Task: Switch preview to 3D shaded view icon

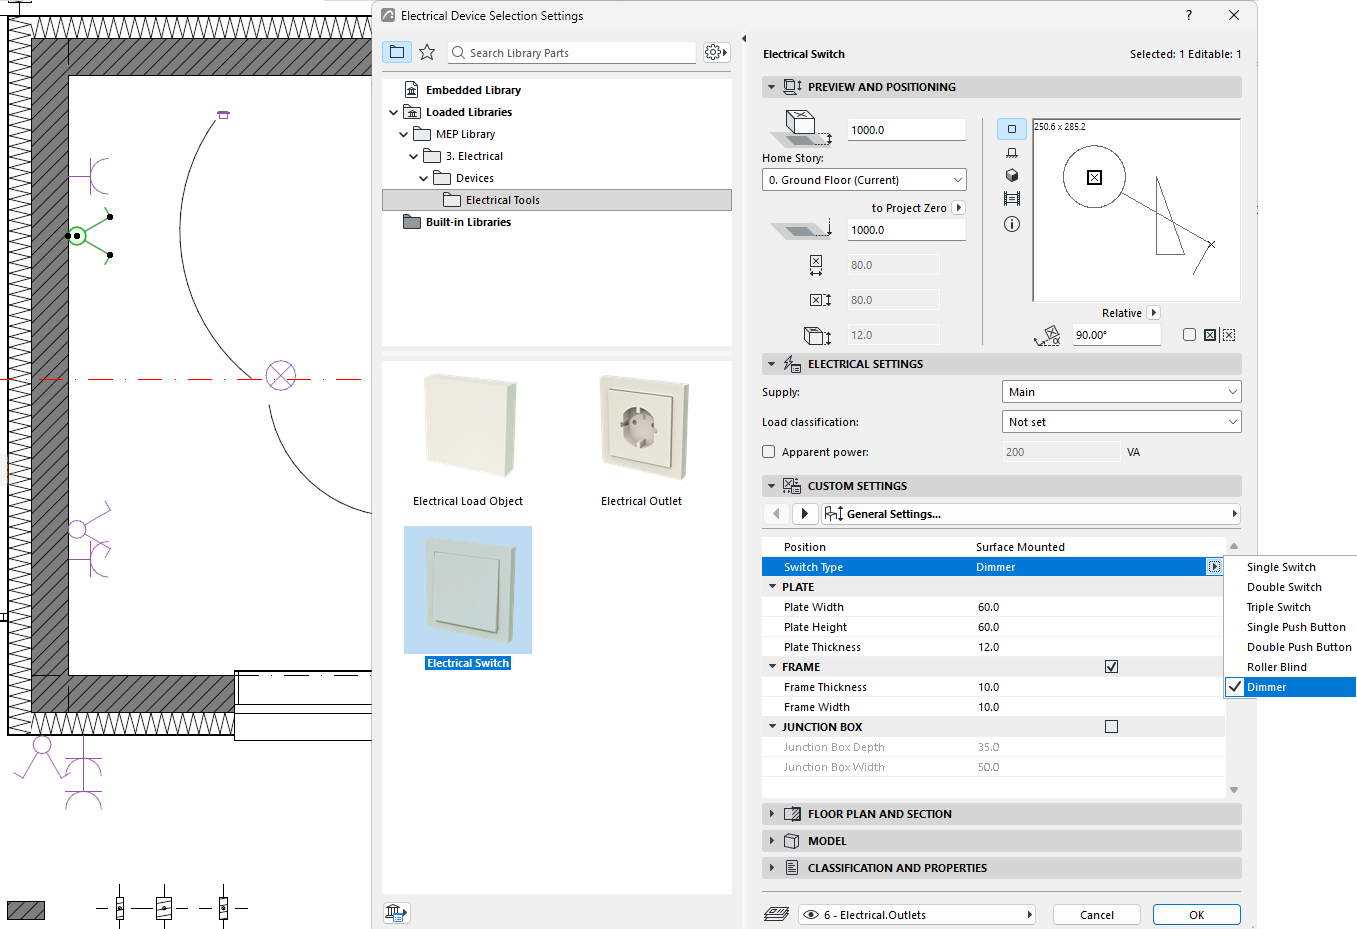Action: (x=1011, y=175)
